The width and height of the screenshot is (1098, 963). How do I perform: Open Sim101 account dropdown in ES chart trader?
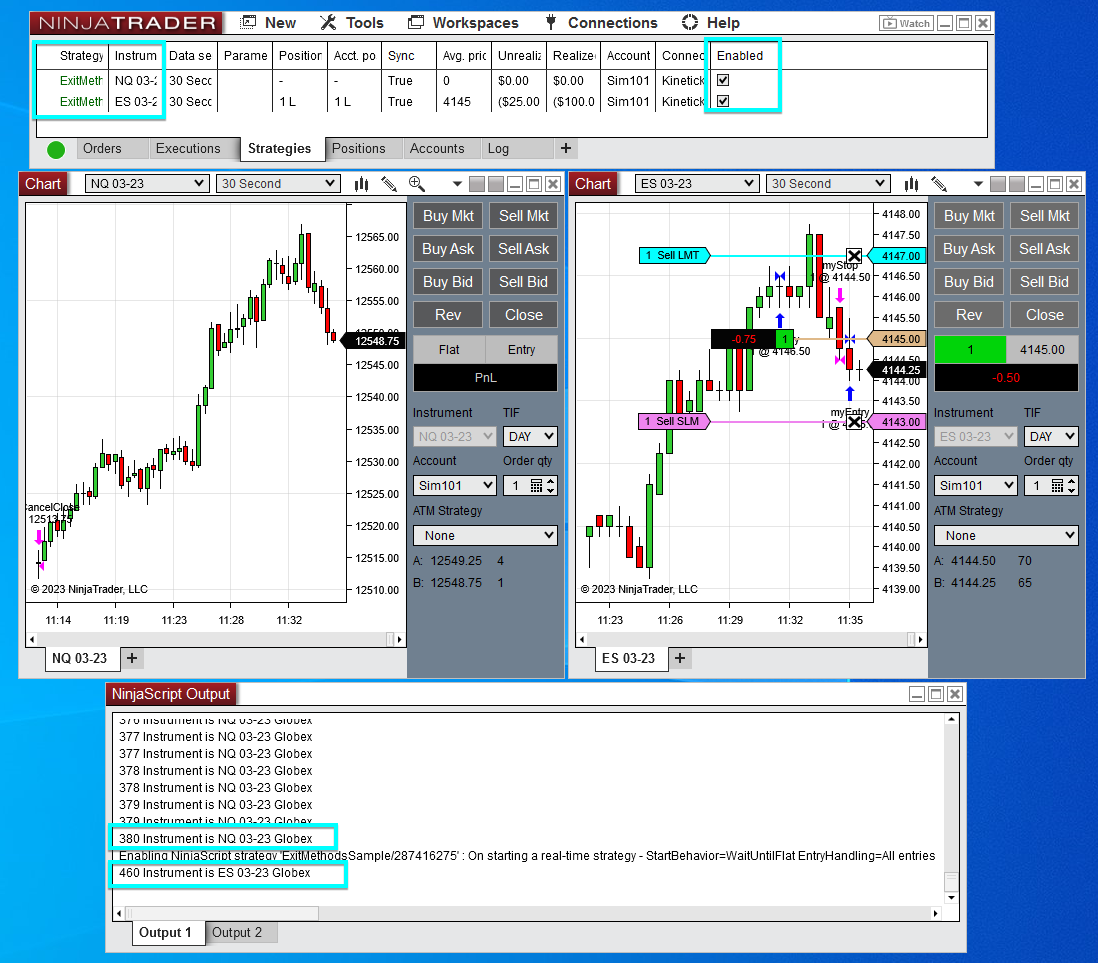pyautogui.click(x=976, y=485)
